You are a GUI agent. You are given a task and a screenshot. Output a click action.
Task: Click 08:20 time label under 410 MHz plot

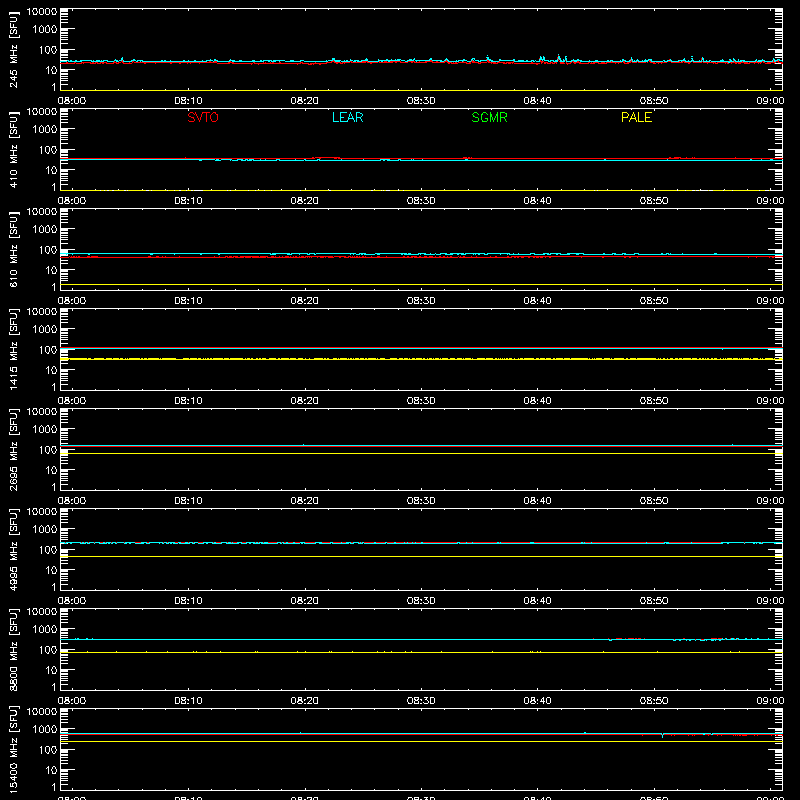[305, 201]
